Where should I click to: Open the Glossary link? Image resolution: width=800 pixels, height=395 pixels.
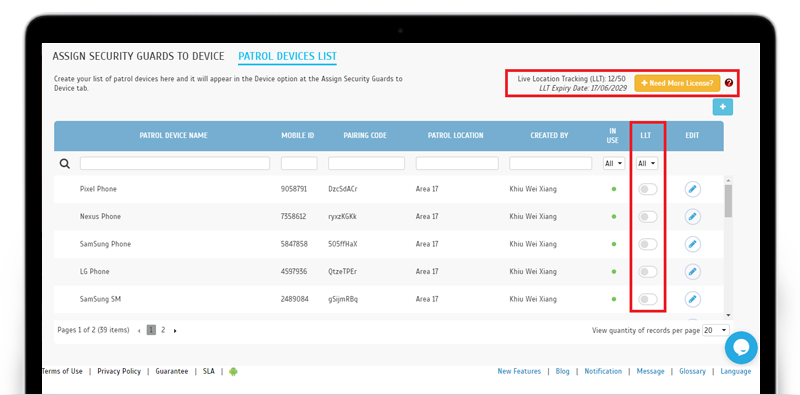tap(692, 372)
